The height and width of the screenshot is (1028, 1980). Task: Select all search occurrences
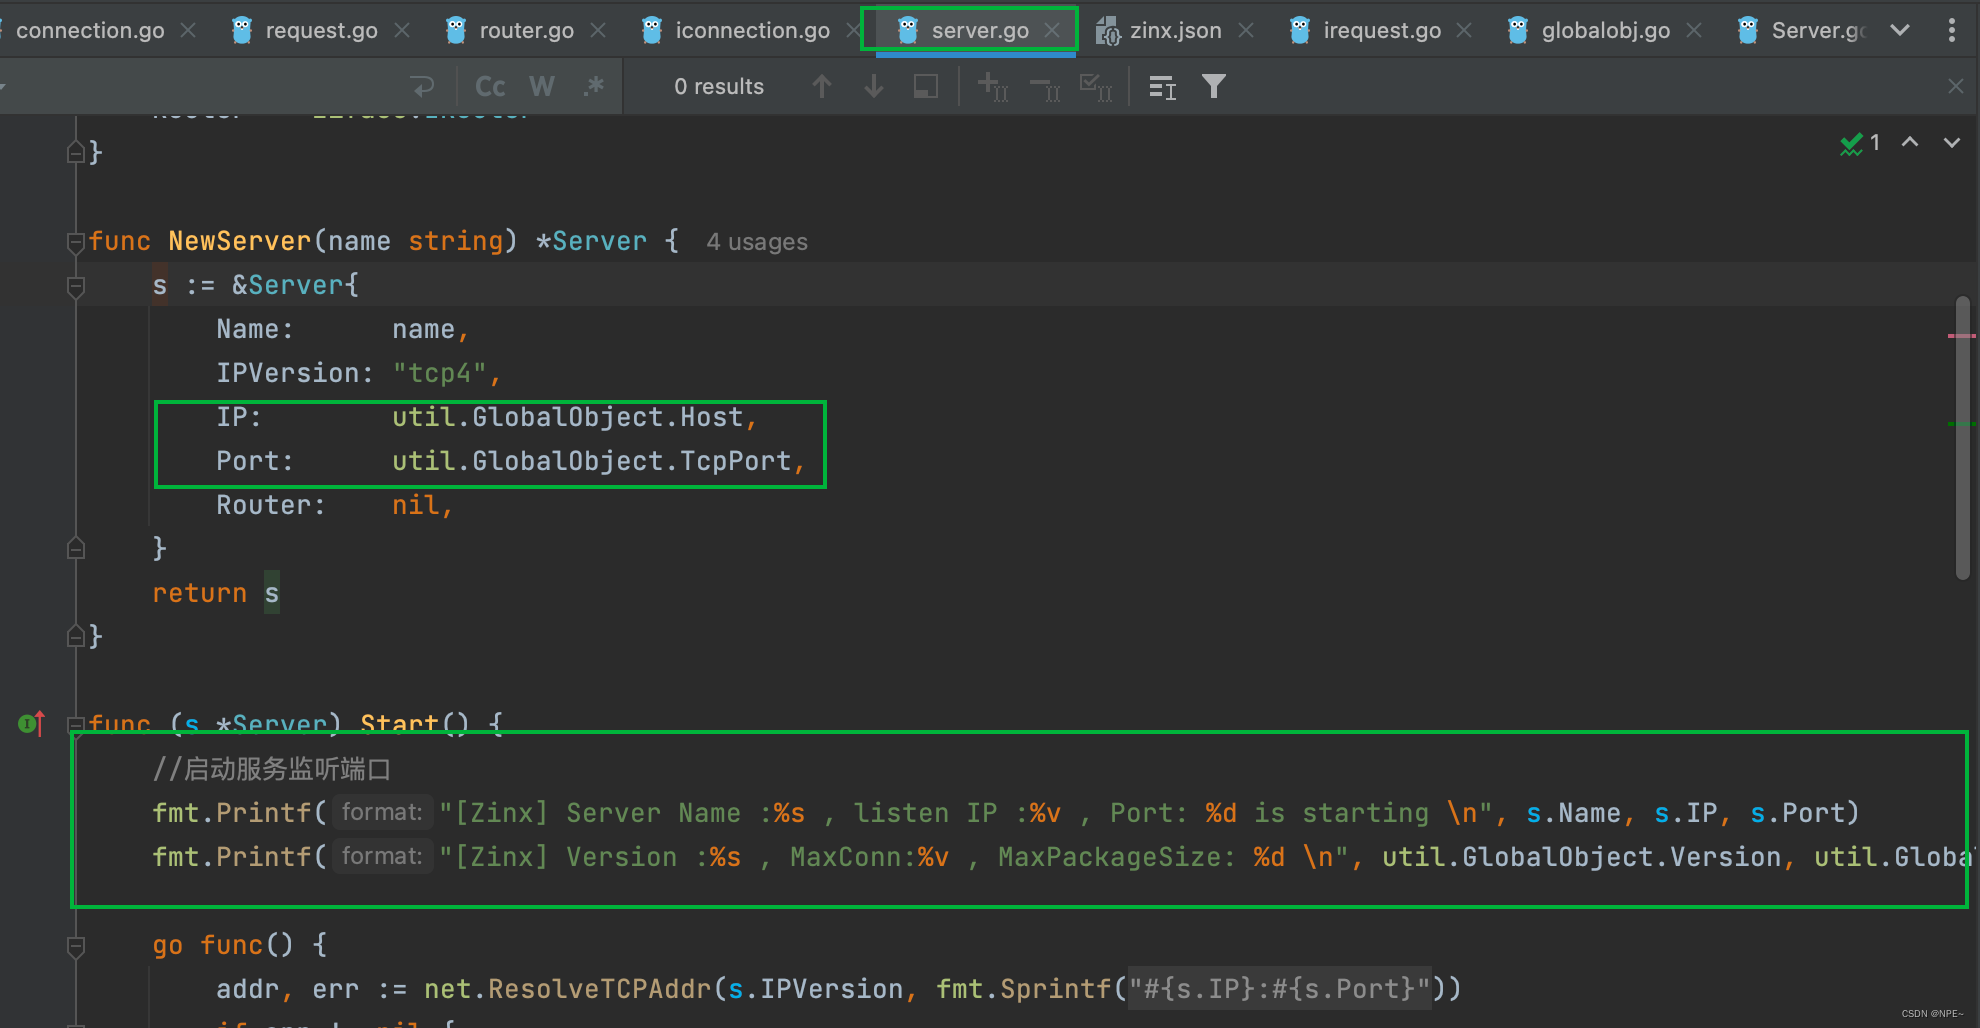point(1096,87)
